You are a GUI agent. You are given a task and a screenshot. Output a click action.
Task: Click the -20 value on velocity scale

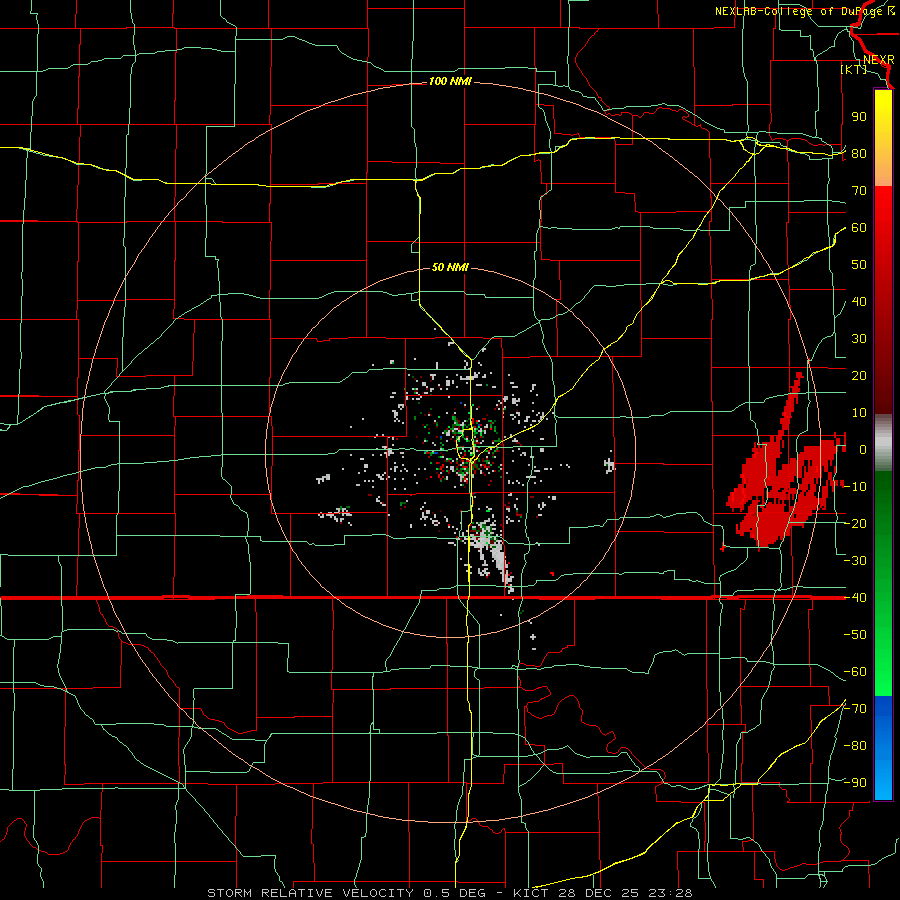(x=855, y=524)
